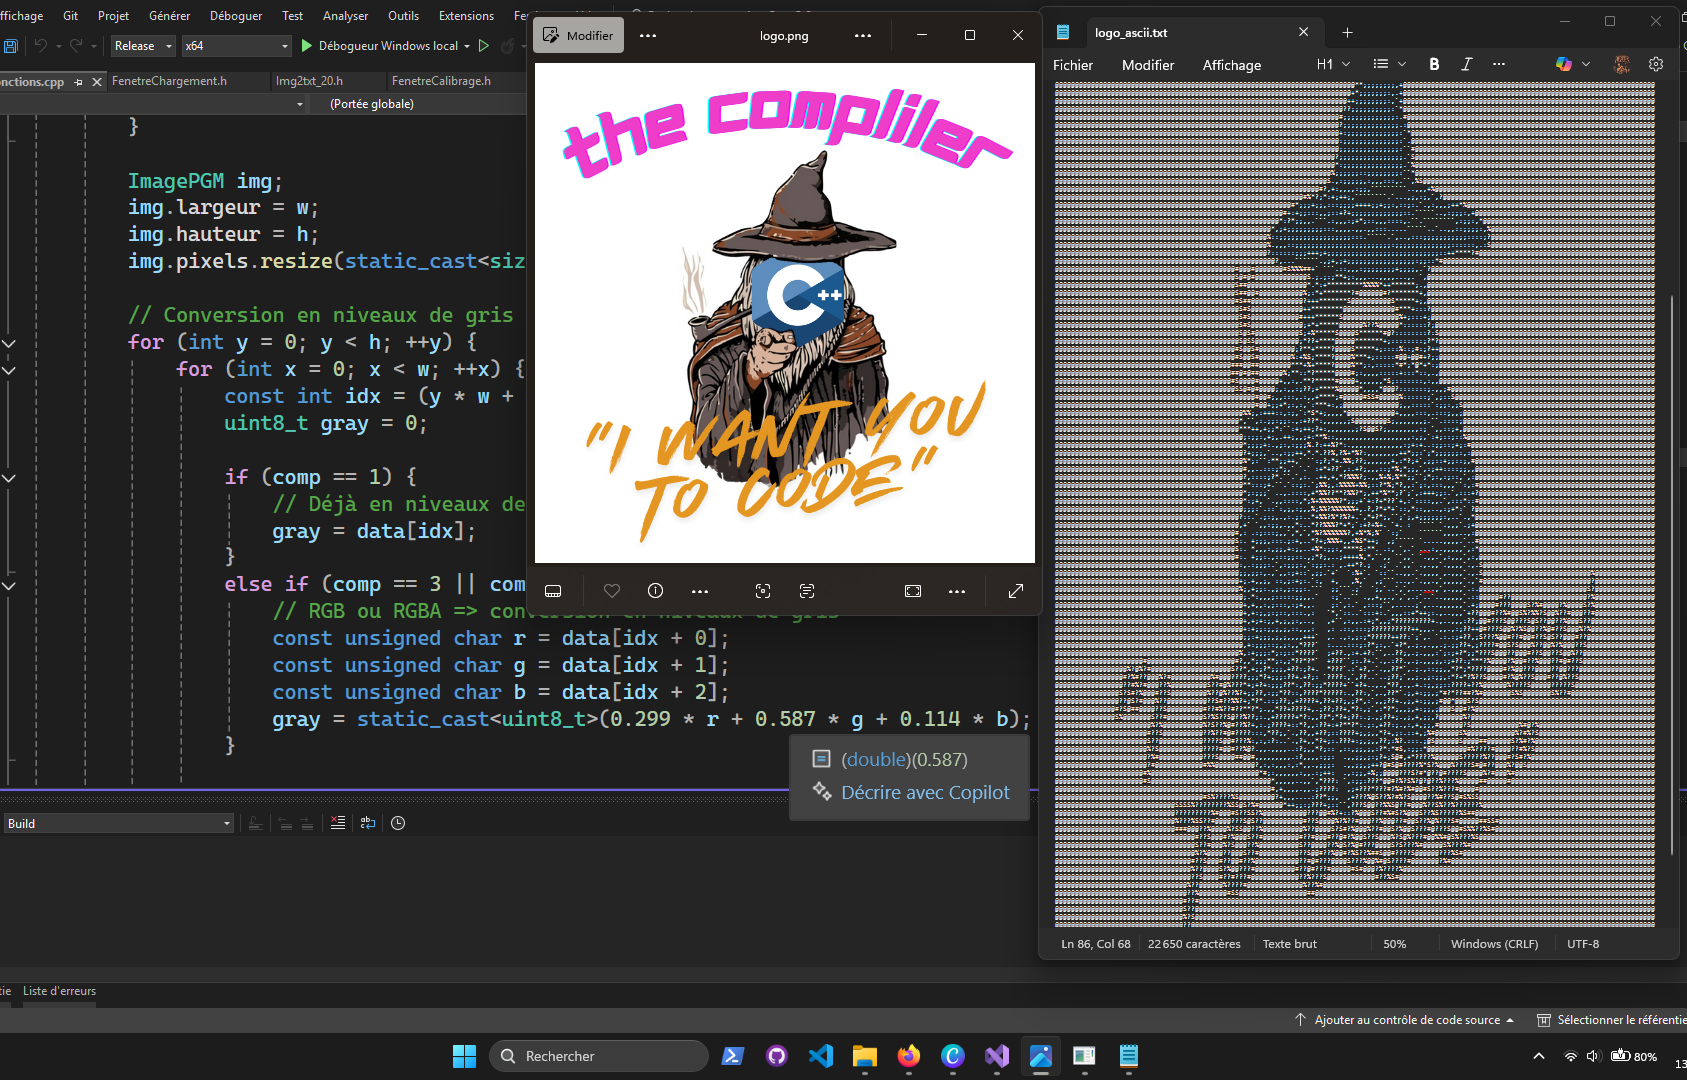
Task: Toggle the filmstrip view in Photos
Action: click(553, 591)
